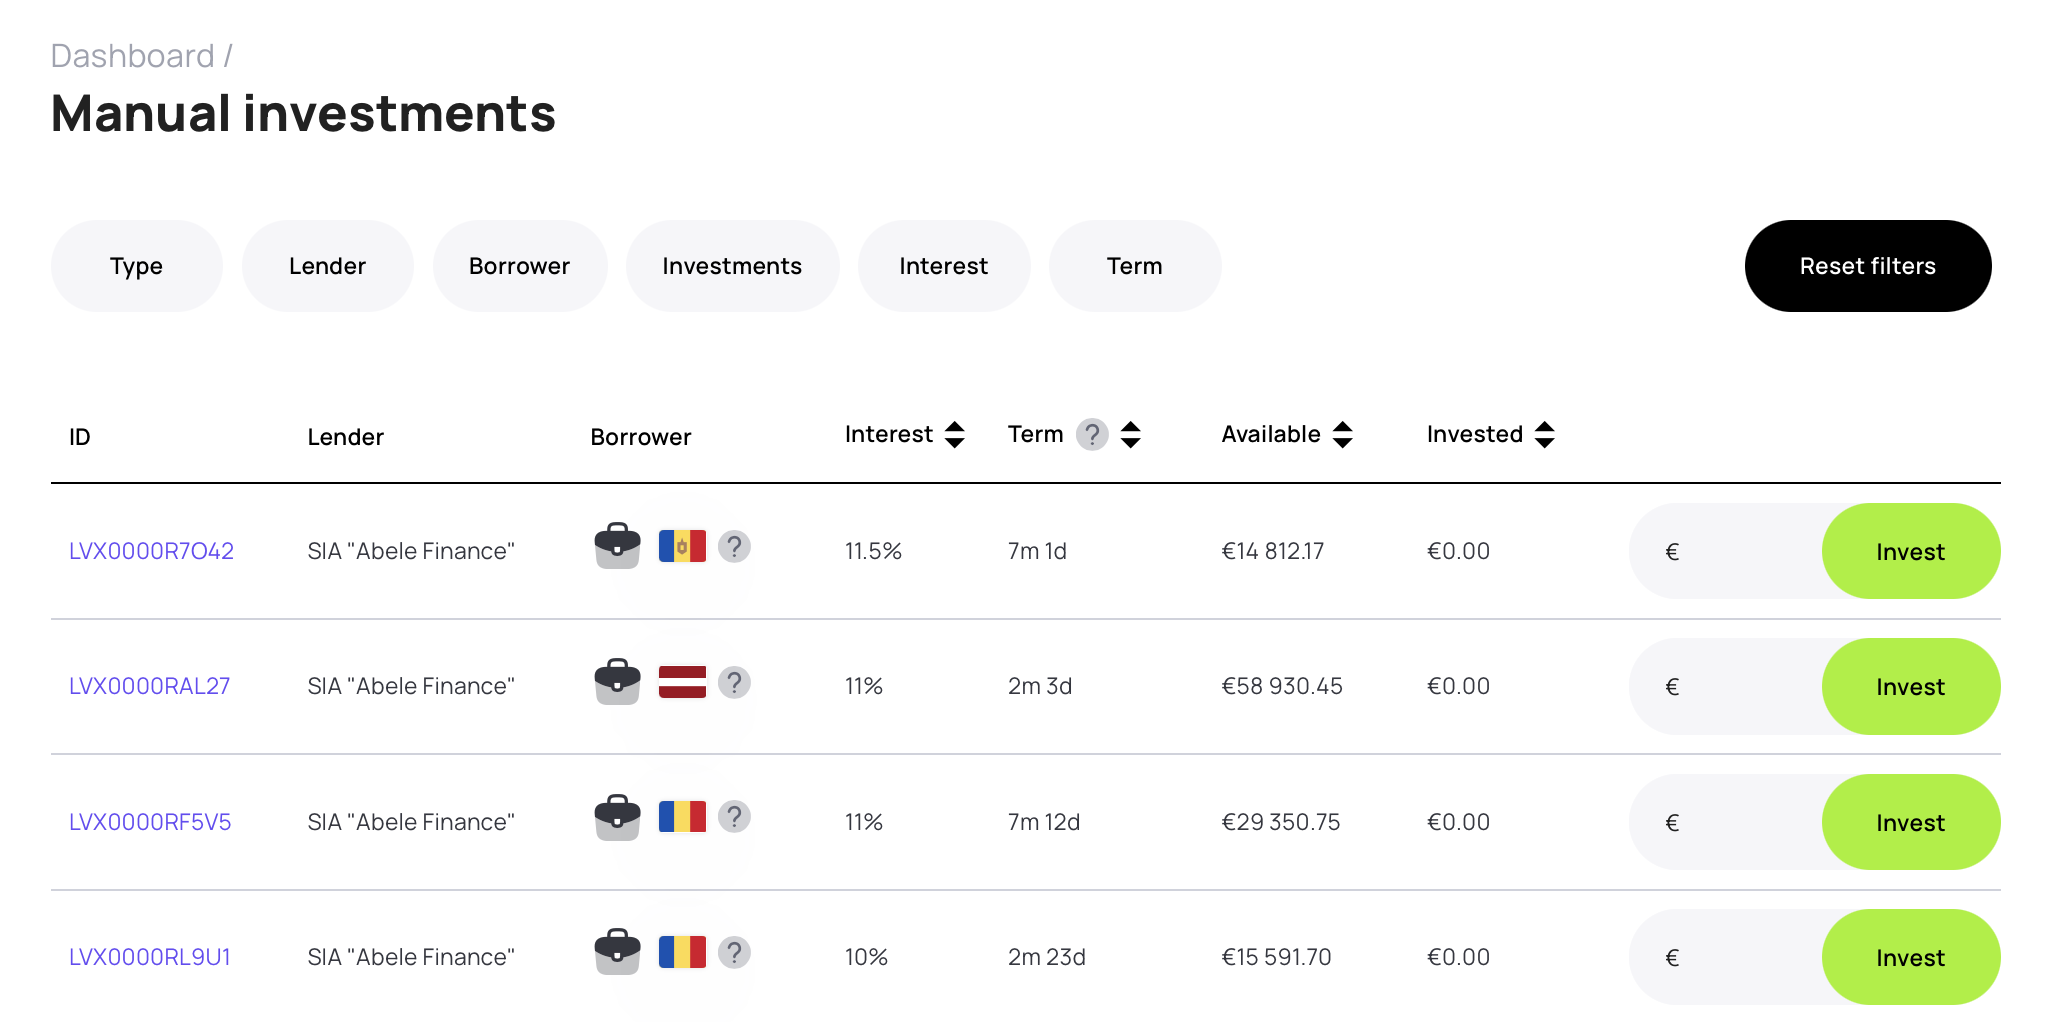Open the loan link LVX0000RAL27
This screenshot has height=1022, width=2058.
150,686
